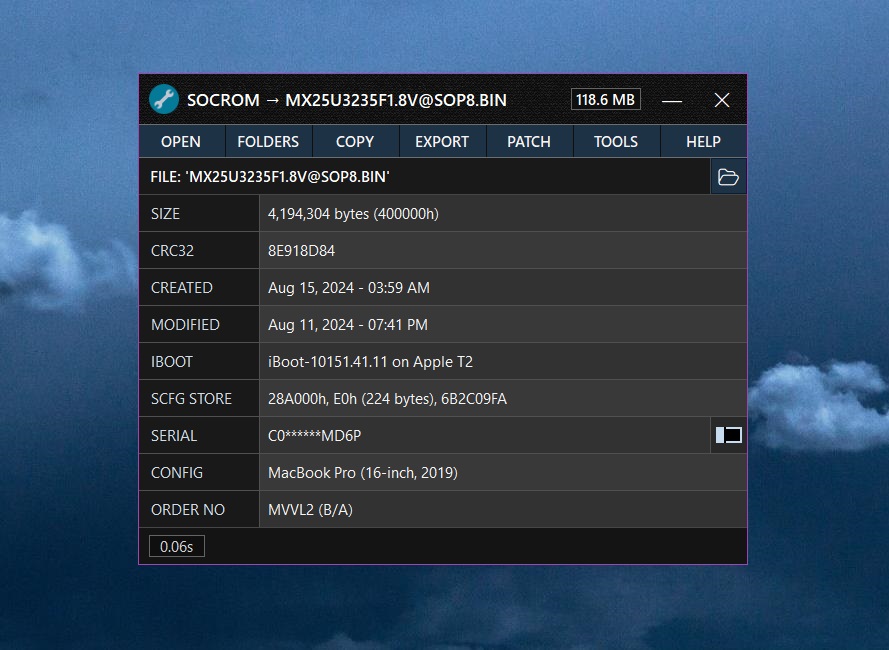
Task: Click the CREATED date Aug 15, 2024
Action: [x=349, y=288]
